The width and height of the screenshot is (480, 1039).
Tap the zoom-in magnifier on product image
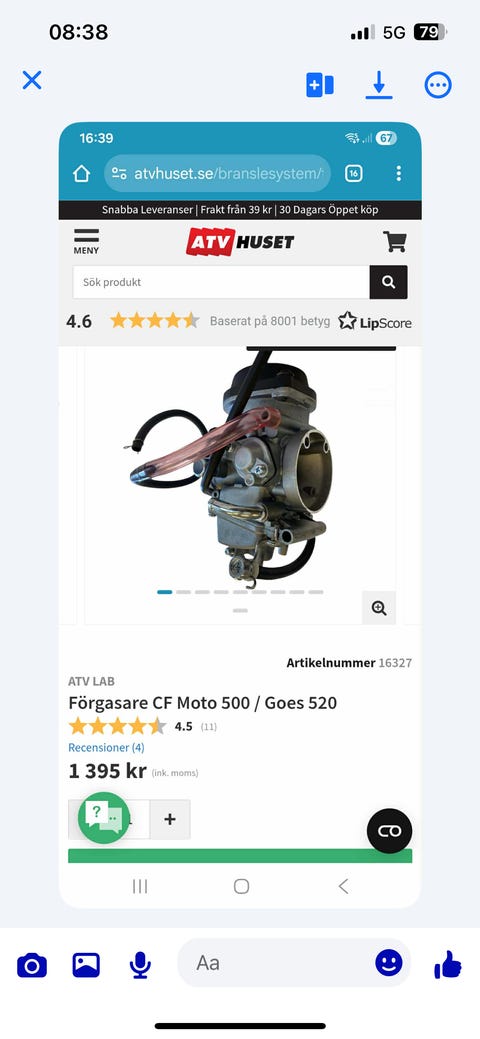(x=379, y=608)
